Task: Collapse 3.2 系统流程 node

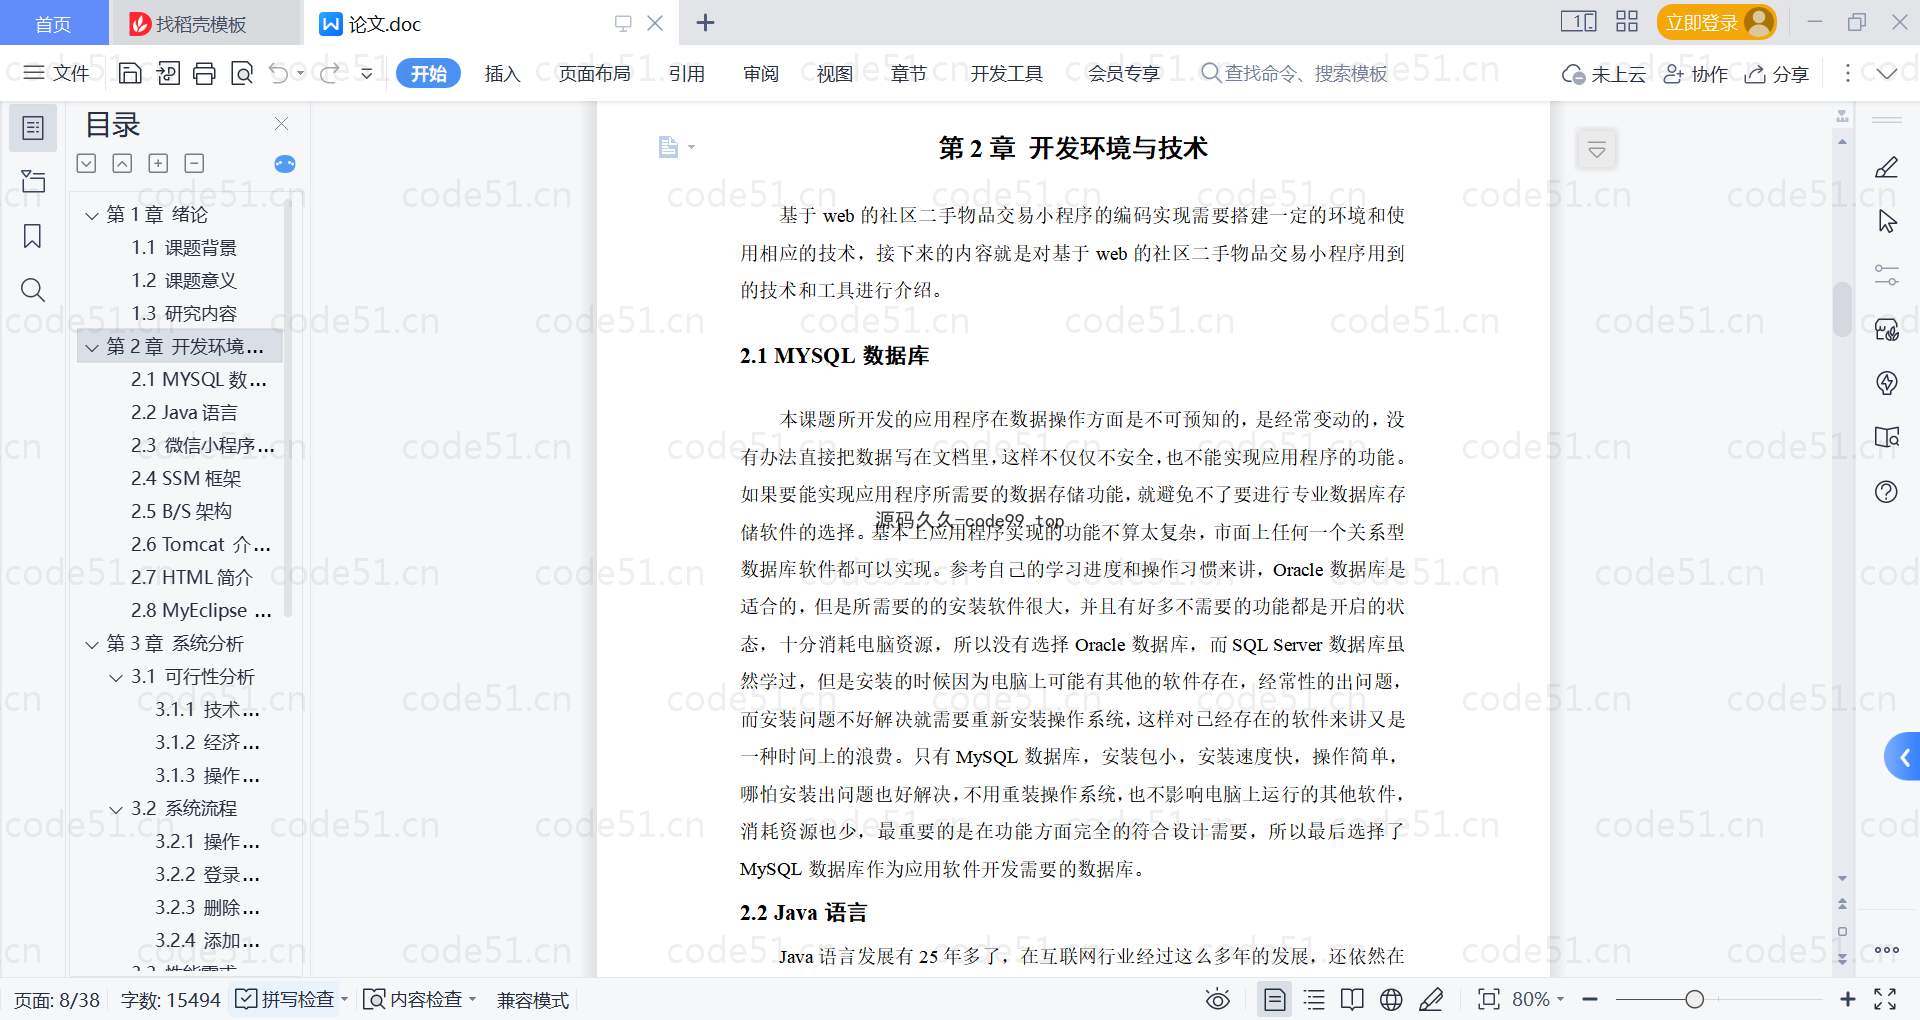Action: (116, 809)
